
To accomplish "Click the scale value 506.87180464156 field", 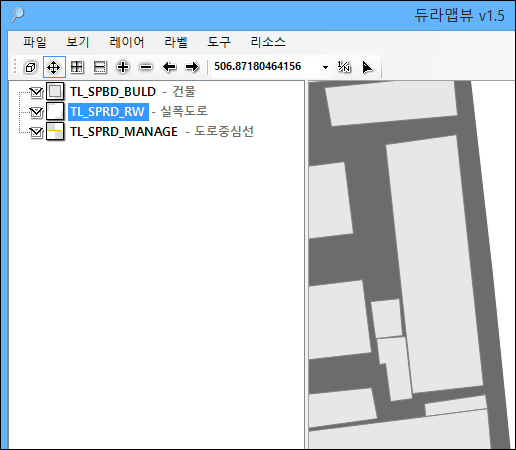I will coord(265,67).
